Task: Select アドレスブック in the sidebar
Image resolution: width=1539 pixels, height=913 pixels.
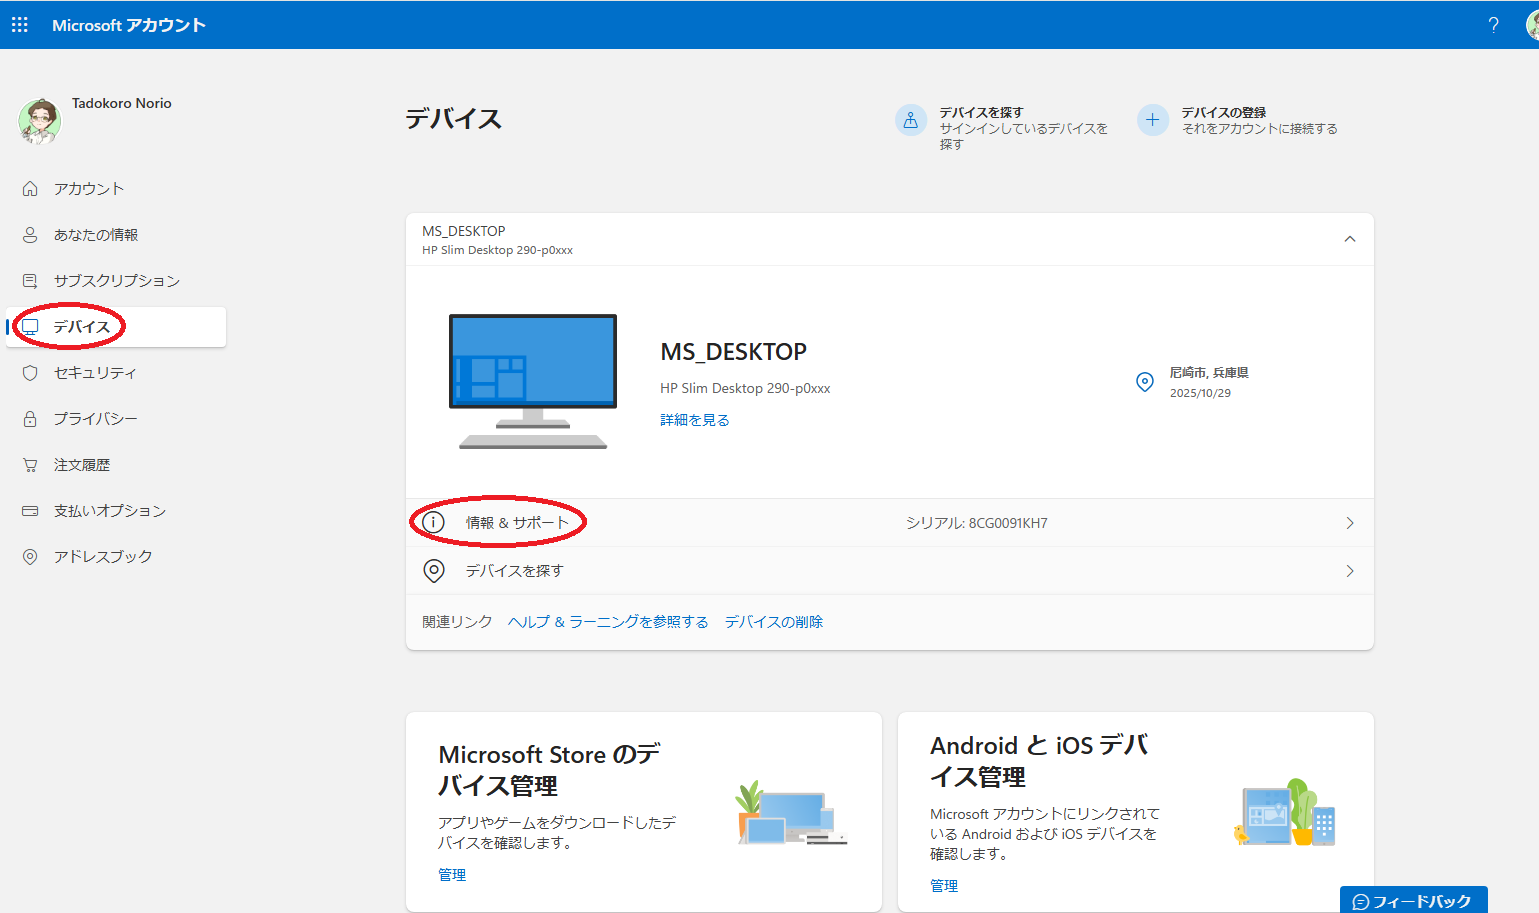Action: (102, 557)
